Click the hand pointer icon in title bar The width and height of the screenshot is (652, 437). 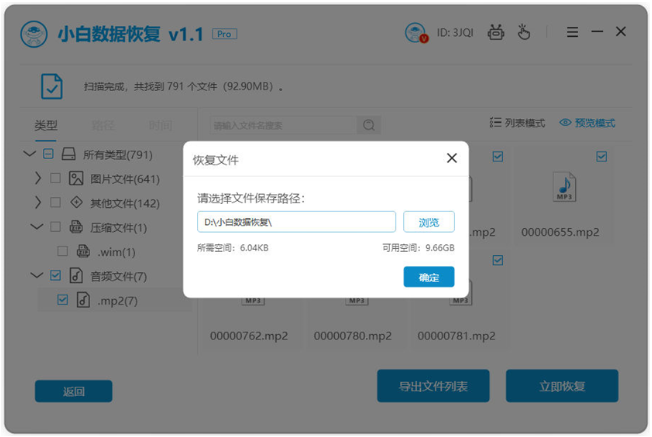pyautogui.click(x=524, y=33)
